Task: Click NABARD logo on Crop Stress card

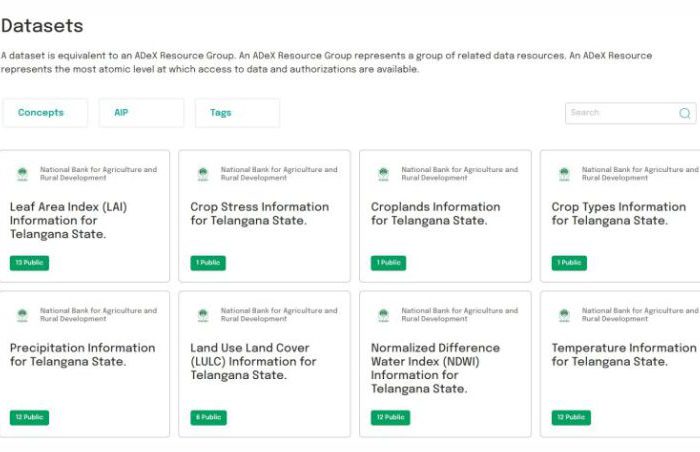Action: click(203, 173)
